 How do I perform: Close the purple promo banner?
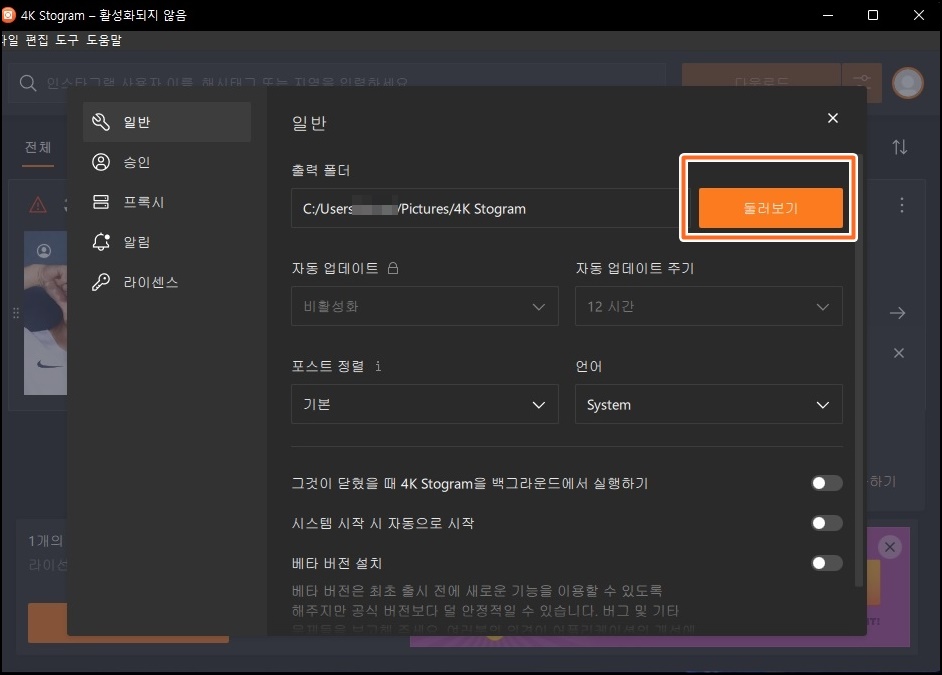890,547
